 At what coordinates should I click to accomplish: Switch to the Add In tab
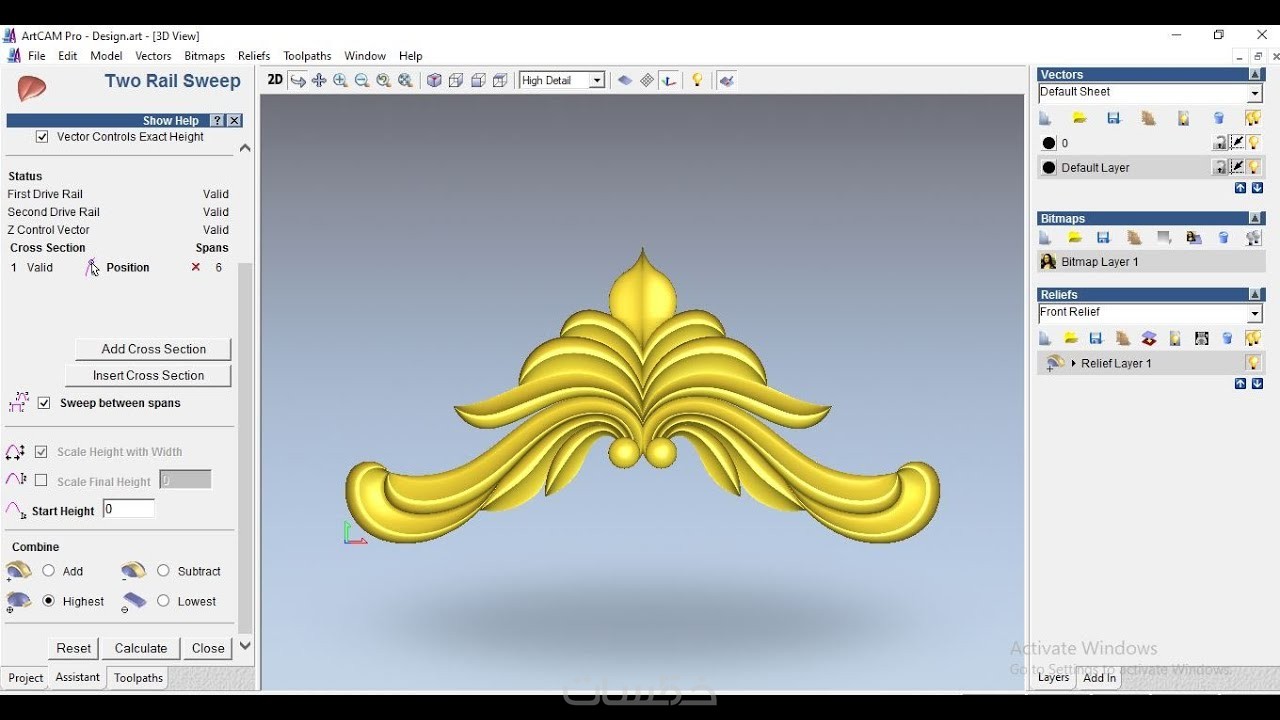pyautogui.click(x=1099, y=678)
